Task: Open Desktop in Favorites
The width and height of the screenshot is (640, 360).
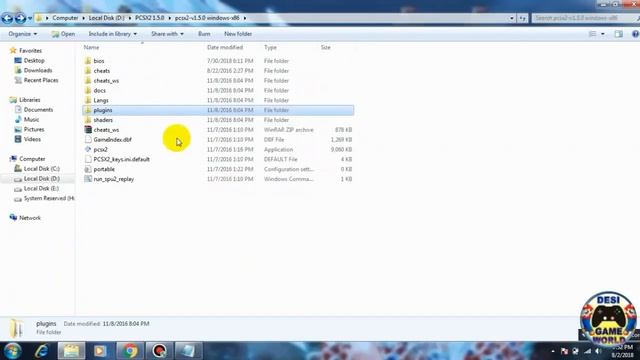Action: point(34,60)
